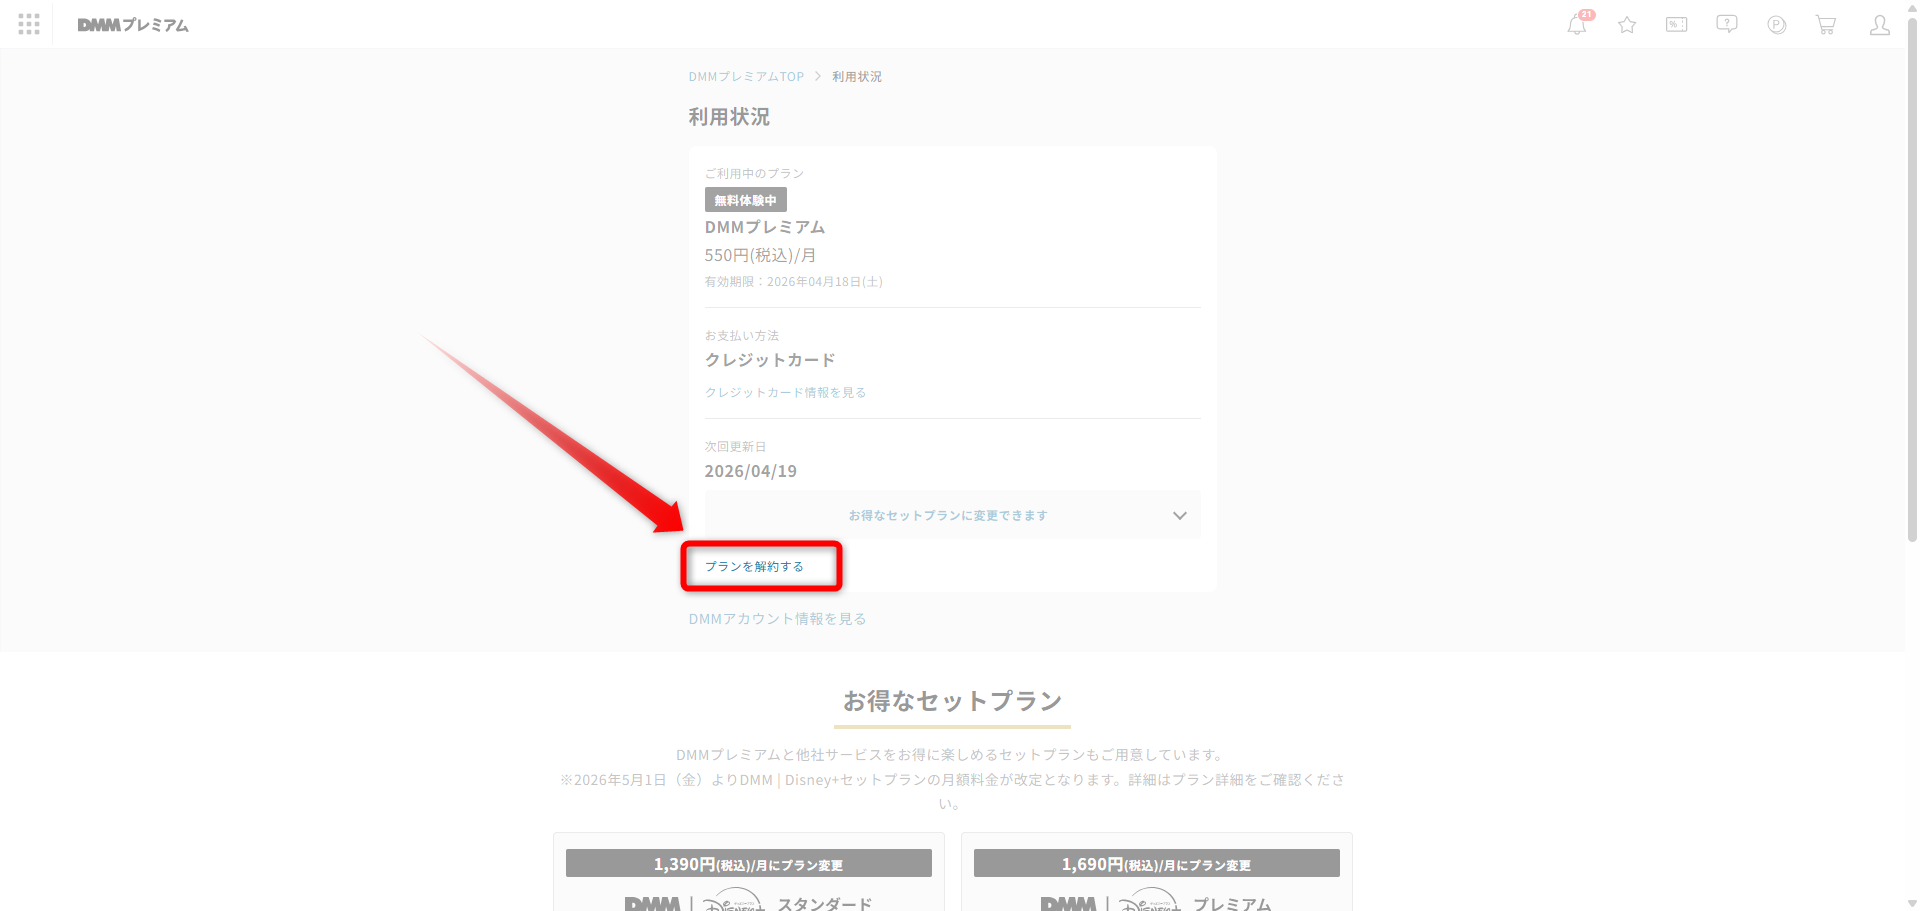Open the account user icon
1920x911 pixels.
pos(1880,25)
